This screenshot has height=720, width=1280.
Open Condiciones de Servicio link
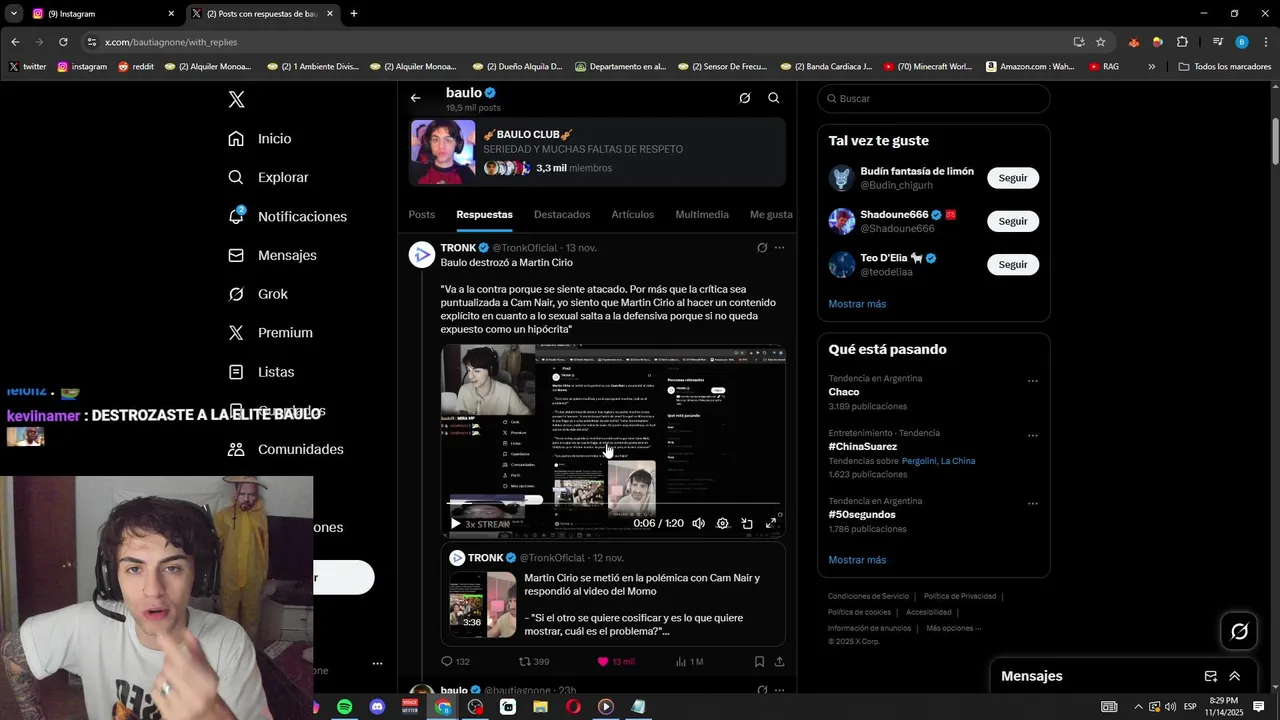(x=868, y=597)
